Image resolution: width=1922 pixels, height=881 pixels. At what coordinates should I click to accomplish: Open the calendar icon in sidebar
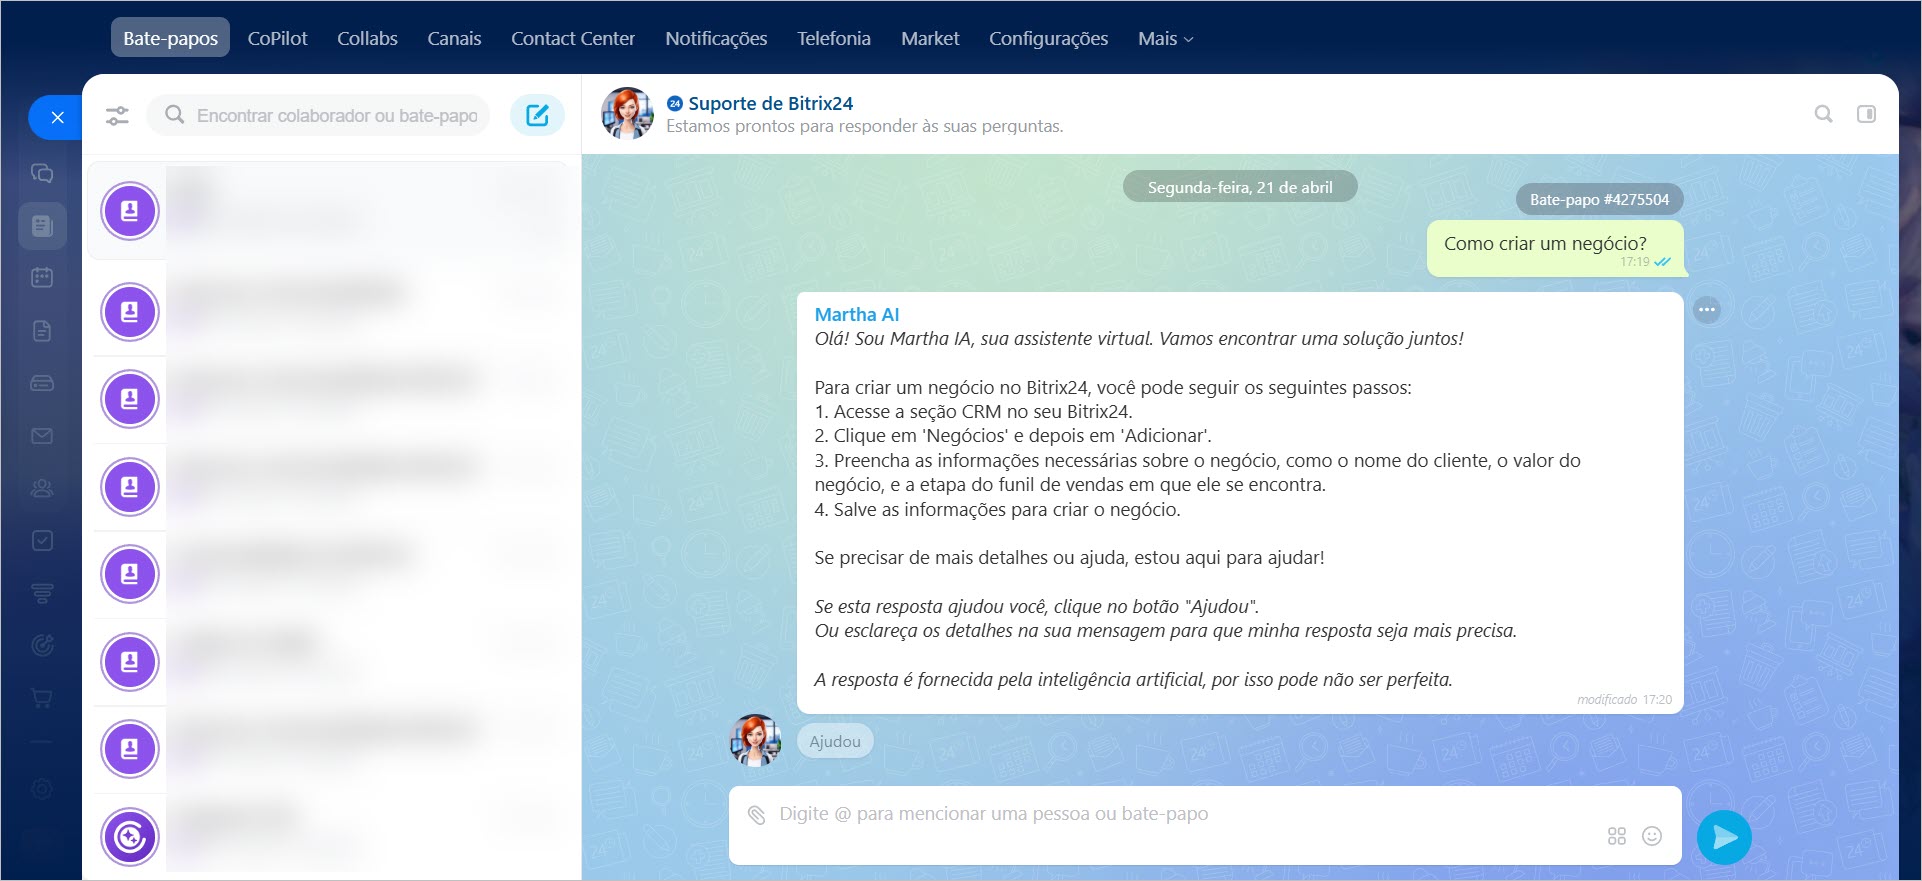point(42,278)
